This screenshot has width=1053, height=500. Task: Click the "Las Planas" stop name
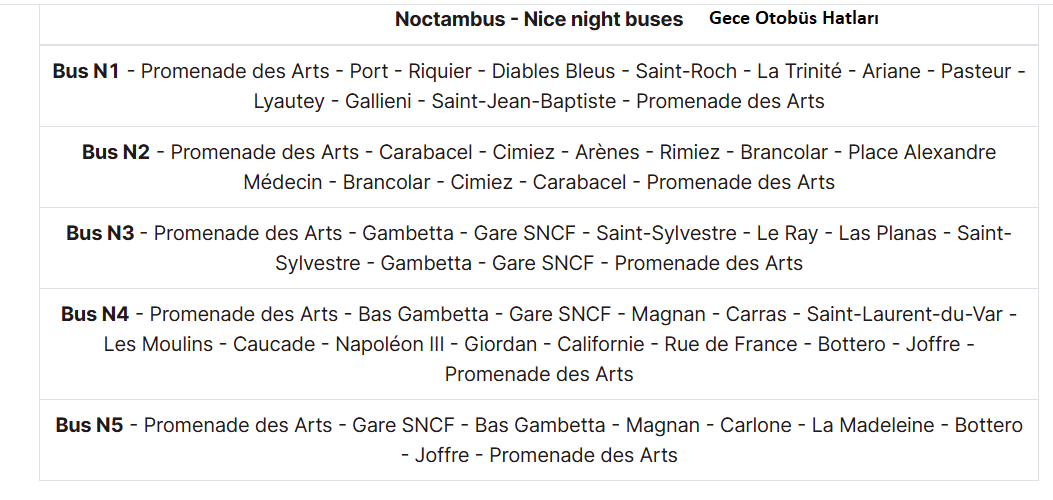coord(887,233)
